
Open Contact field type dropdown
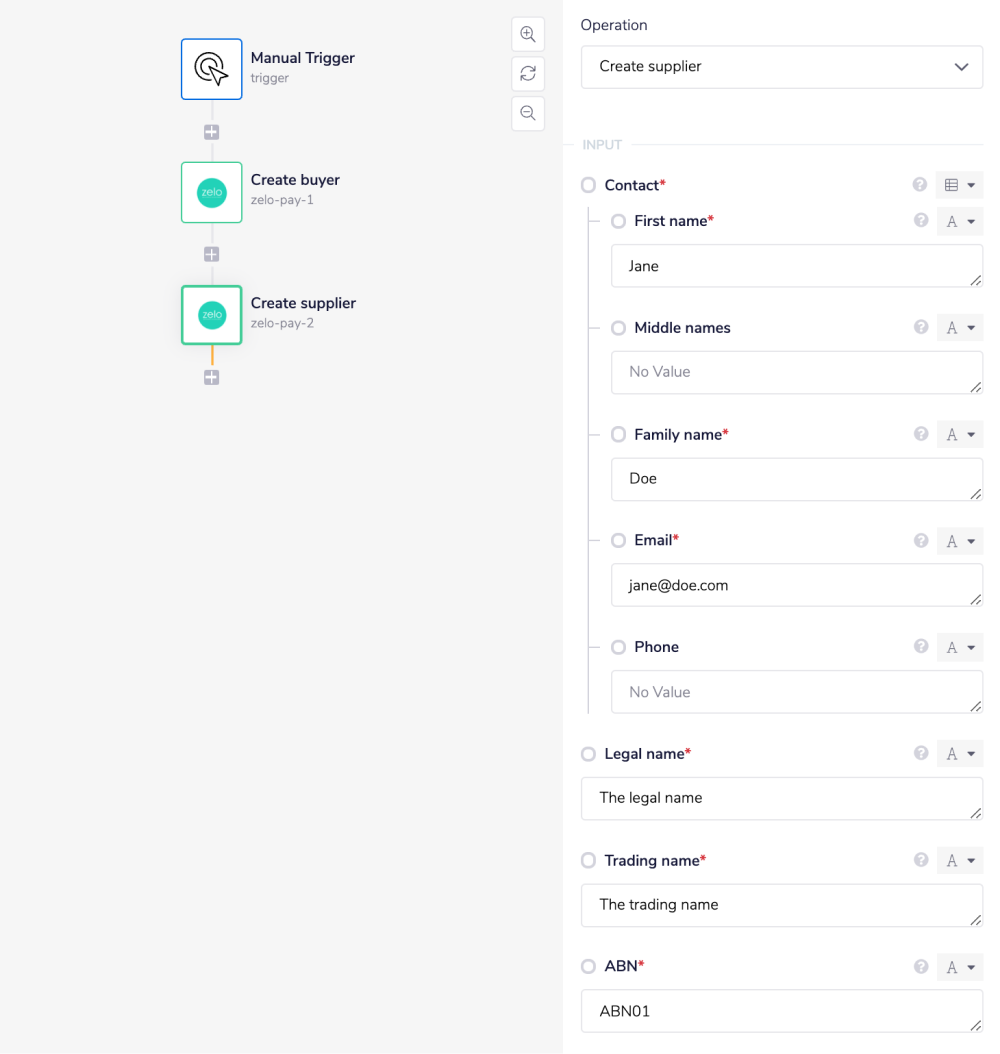click(x=960, y=185)
